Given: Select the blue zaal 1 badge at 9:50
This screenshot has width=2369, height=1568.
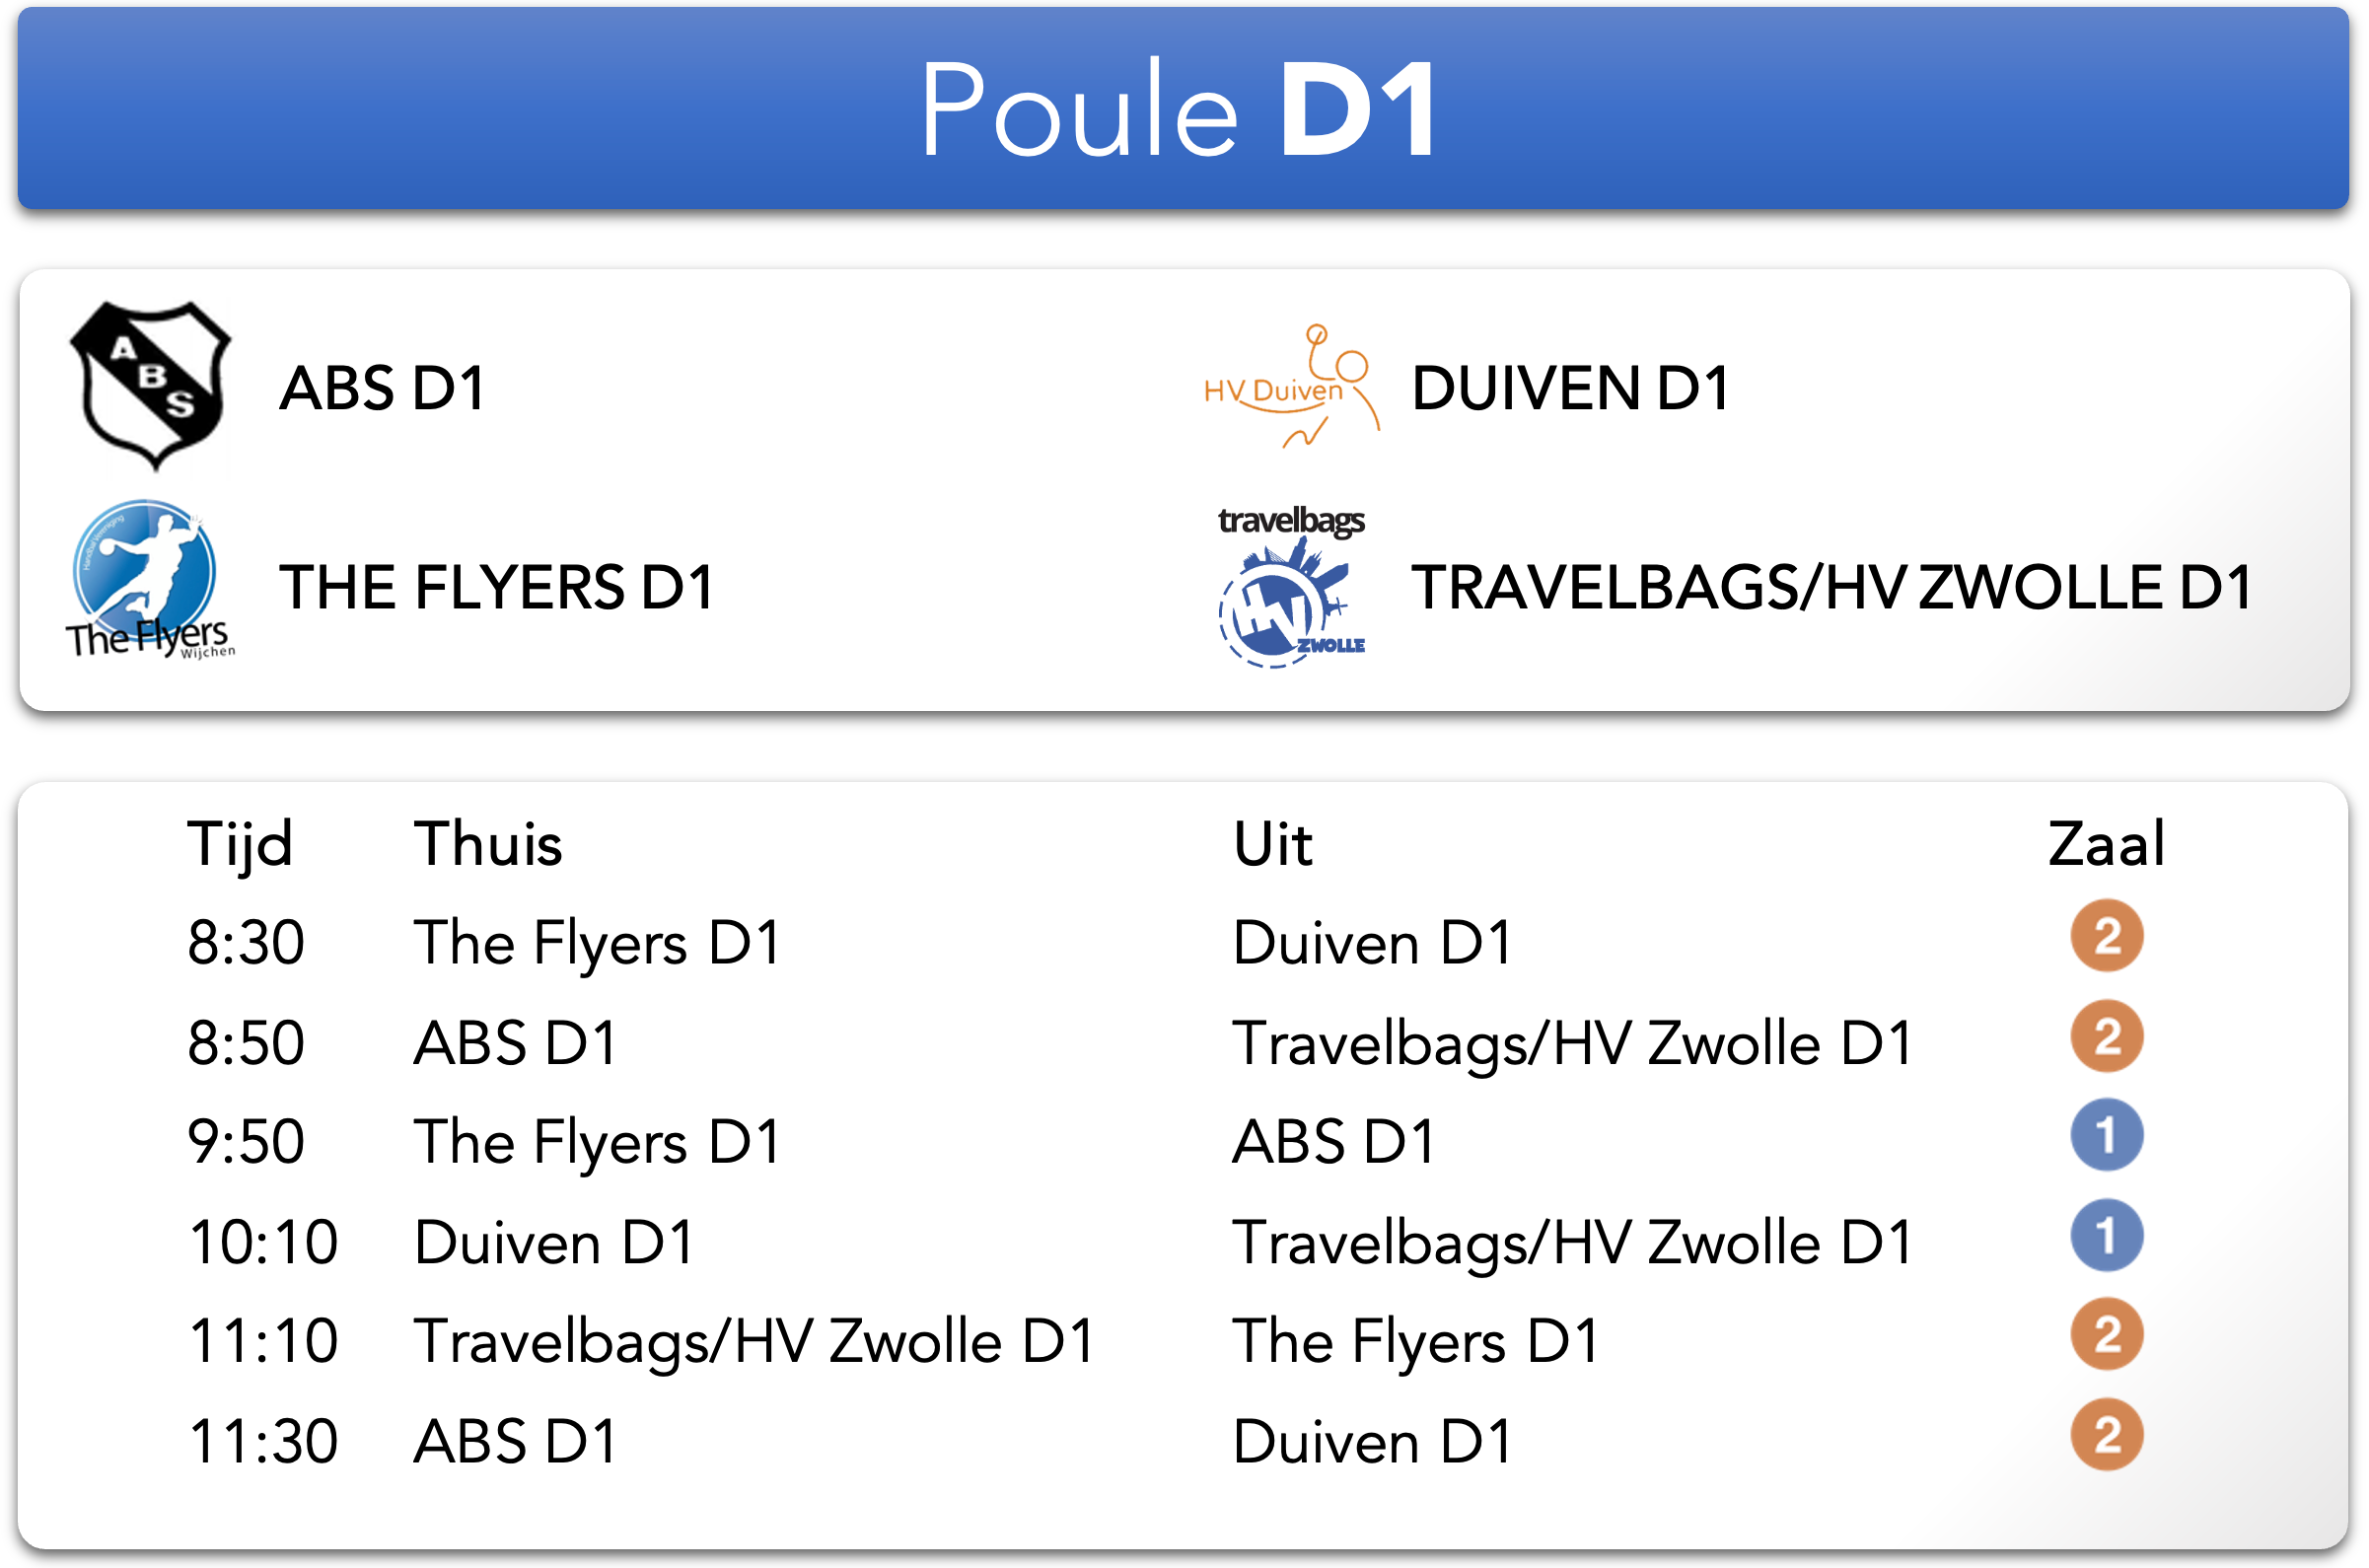Looking at the screenshot, I should (x=2106, y=1136).
